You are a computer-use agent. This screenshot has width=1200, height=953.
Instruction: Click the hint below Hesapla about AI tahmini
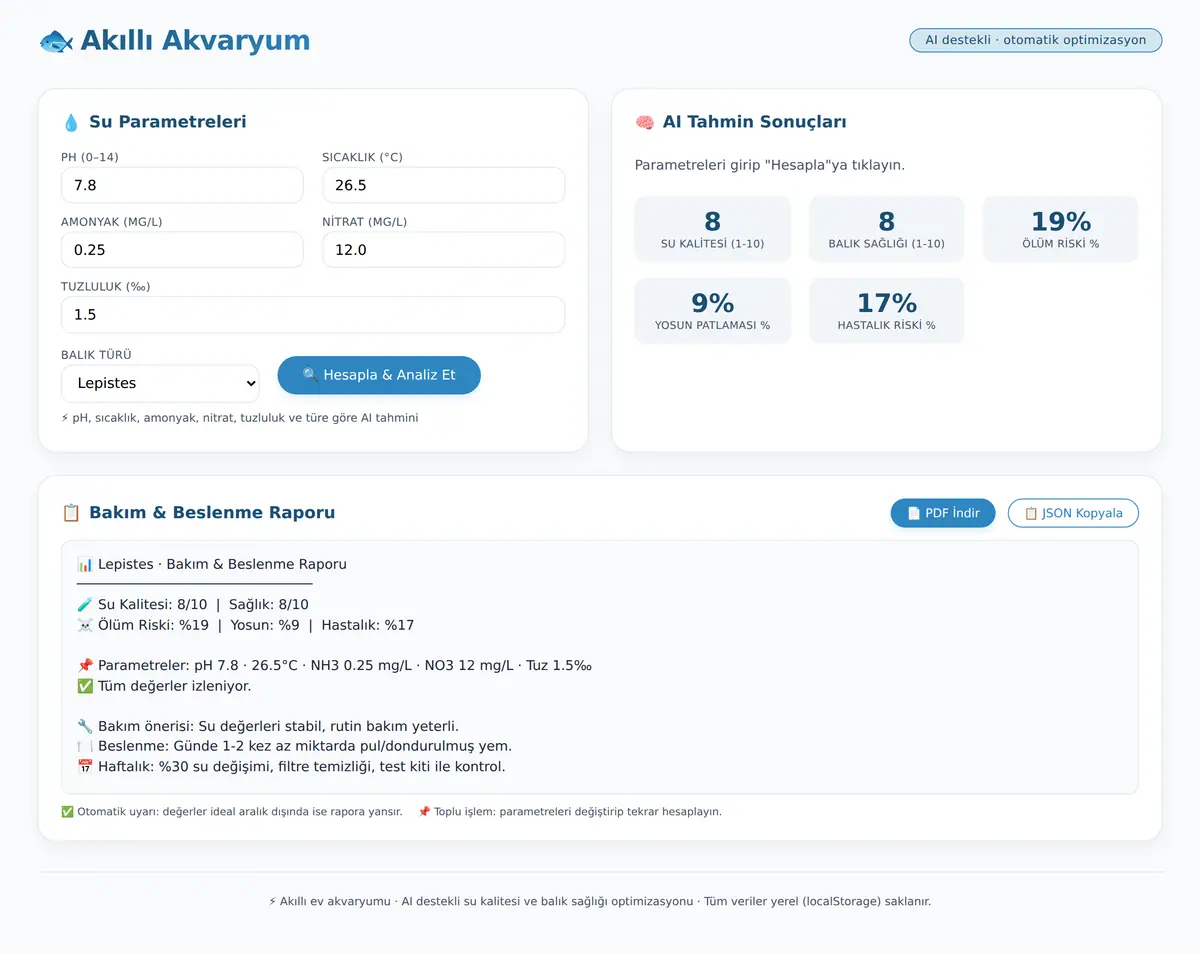click(240, 418)
